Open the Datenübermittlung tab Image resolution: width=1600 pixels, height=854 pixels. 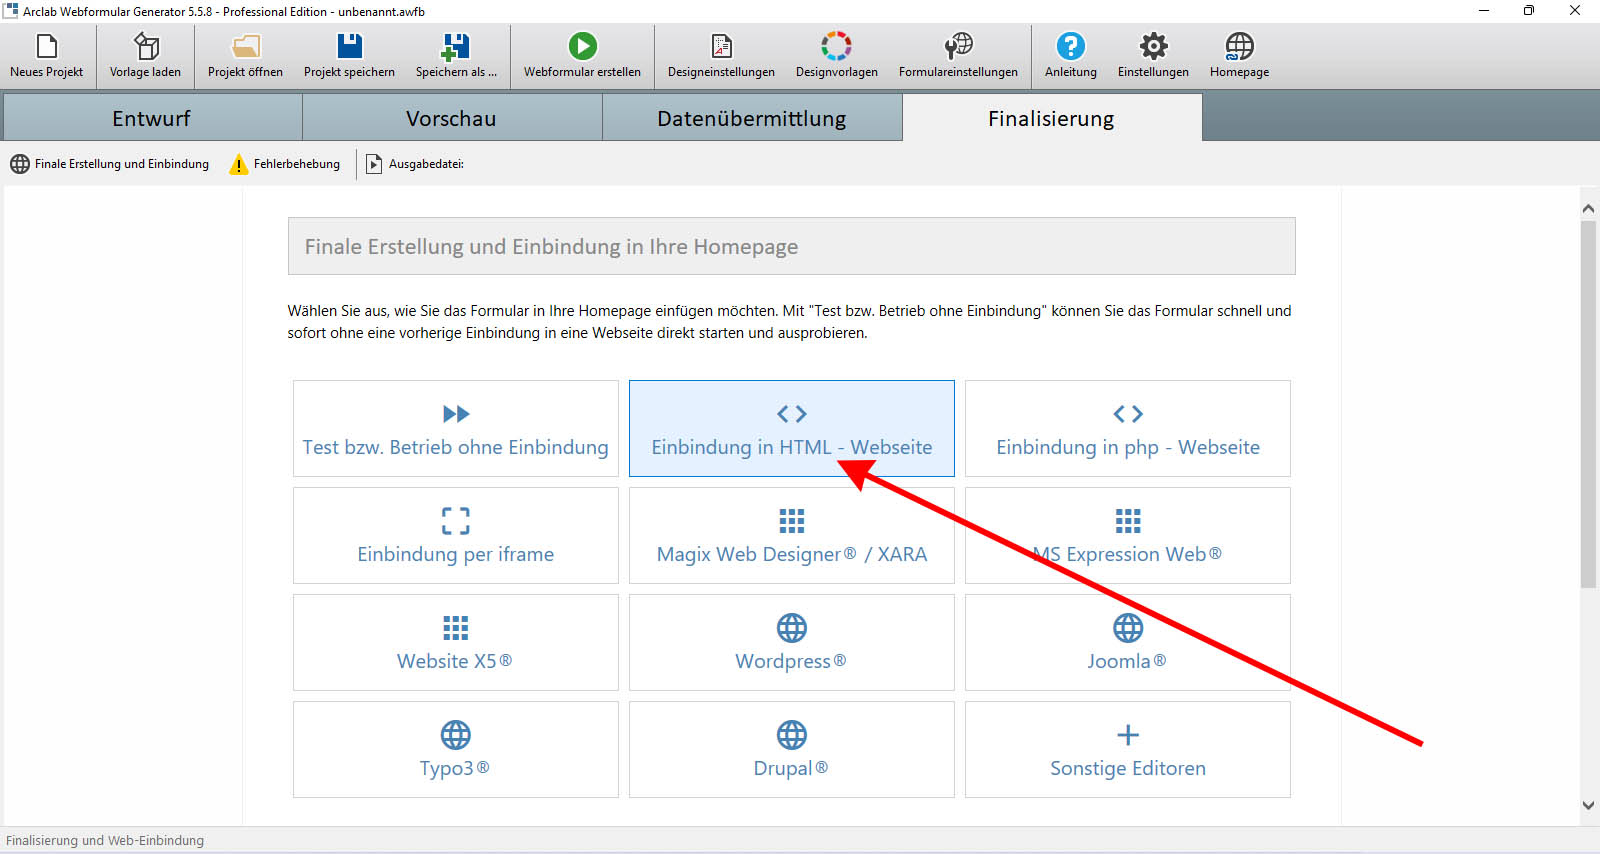pyautogui.click(x=751, y=118)
